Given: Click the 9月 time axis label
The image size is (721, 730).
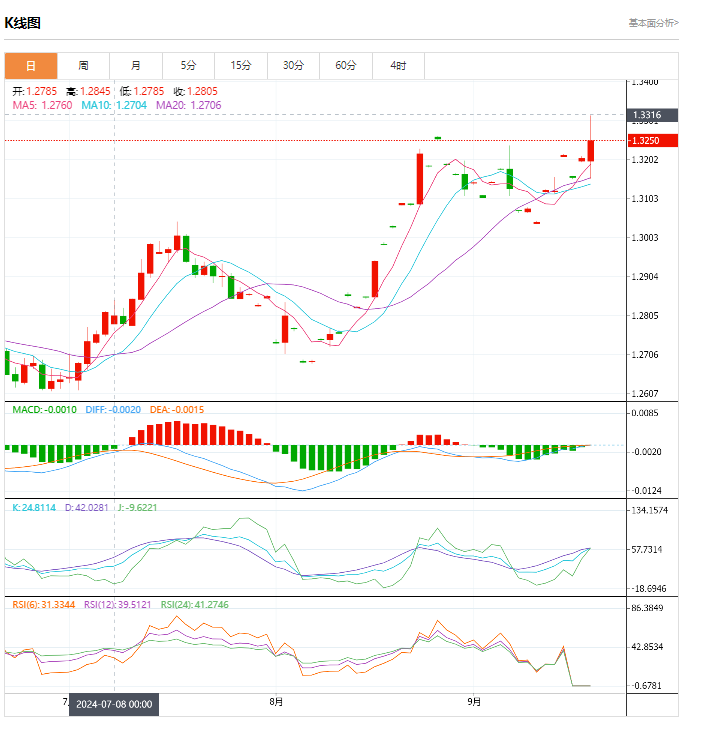Looking at the screenshot, I should click(x=474, y=702).
